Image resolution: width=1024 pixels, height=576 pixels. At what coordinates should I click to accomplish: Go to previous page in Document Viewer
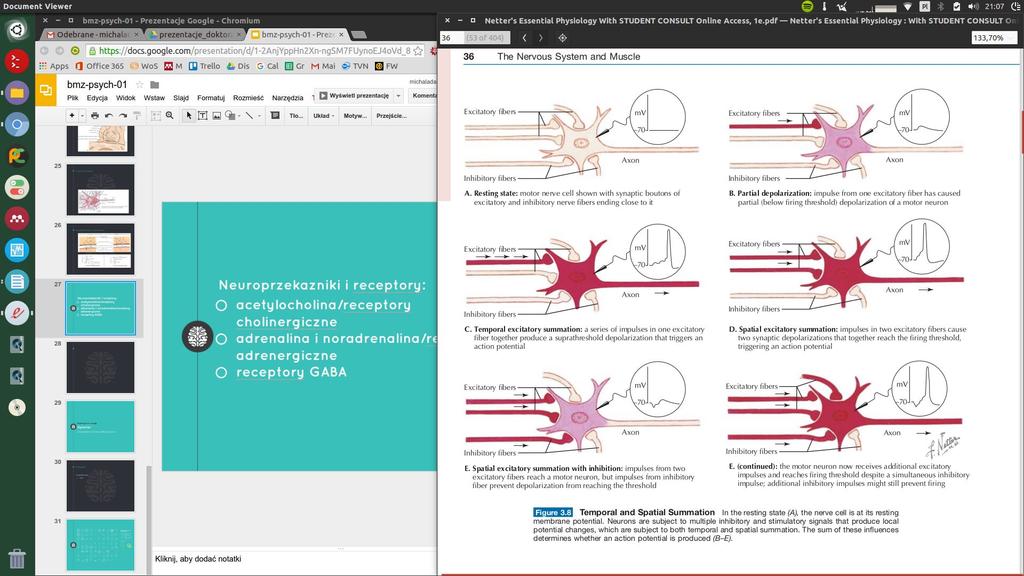coord(524,38)
